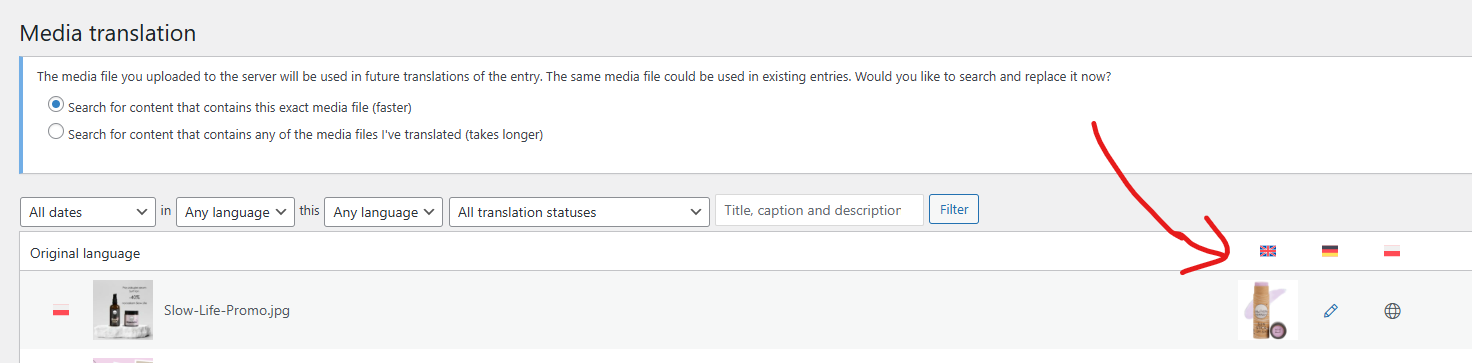Select 'this exact media file (faster)' radio option
The height and width of the screenshot is (363, 1472).
click(56, 105)
